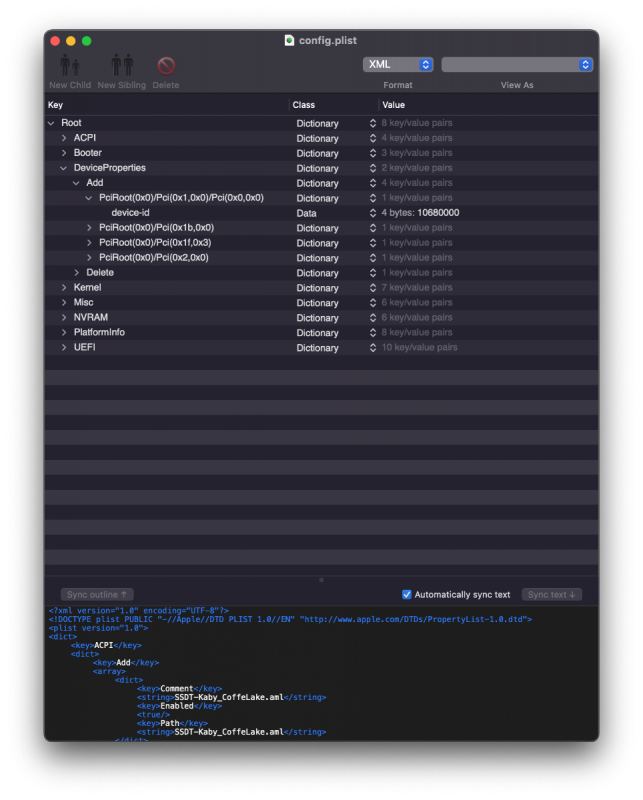
Task: Select the PlatformInfo row
Action: [x=99, y=332]
